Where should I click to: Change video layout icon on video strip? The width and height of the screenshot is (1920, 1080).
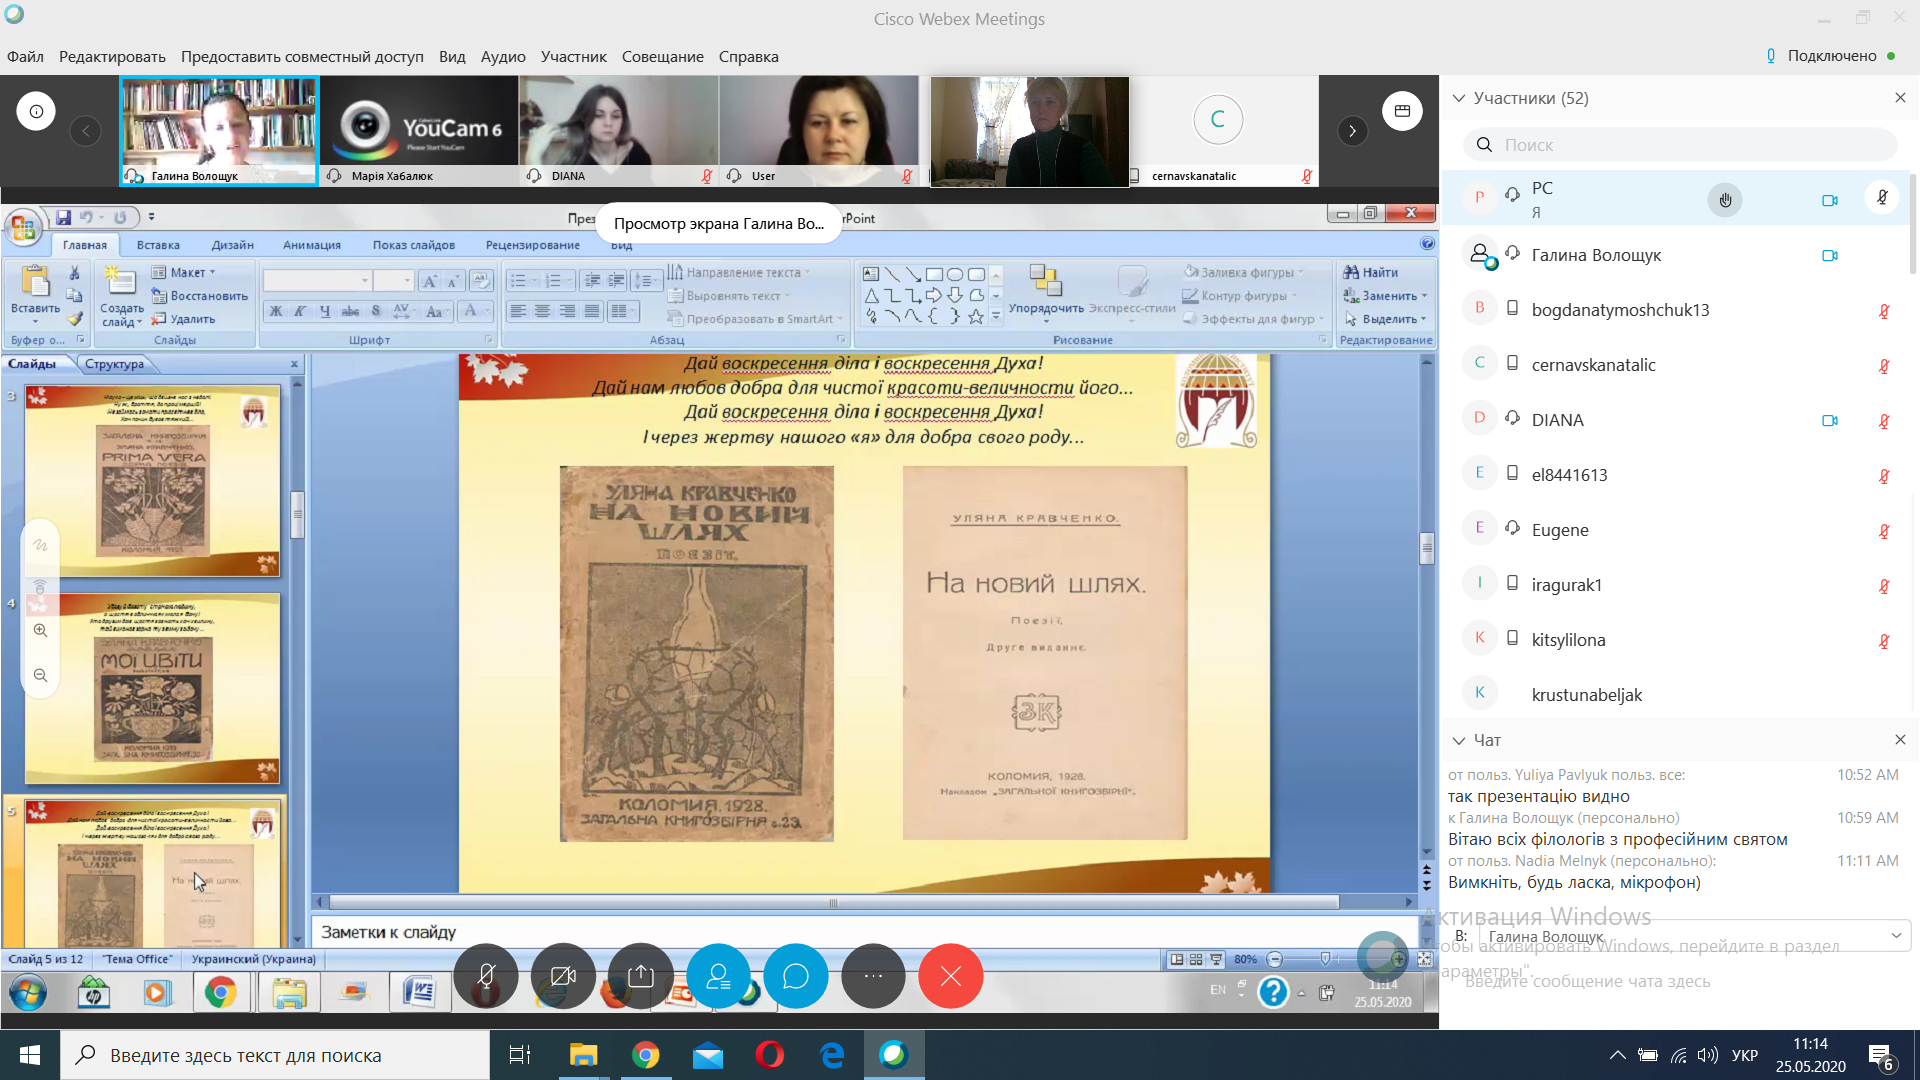[x=1402, y=111]
